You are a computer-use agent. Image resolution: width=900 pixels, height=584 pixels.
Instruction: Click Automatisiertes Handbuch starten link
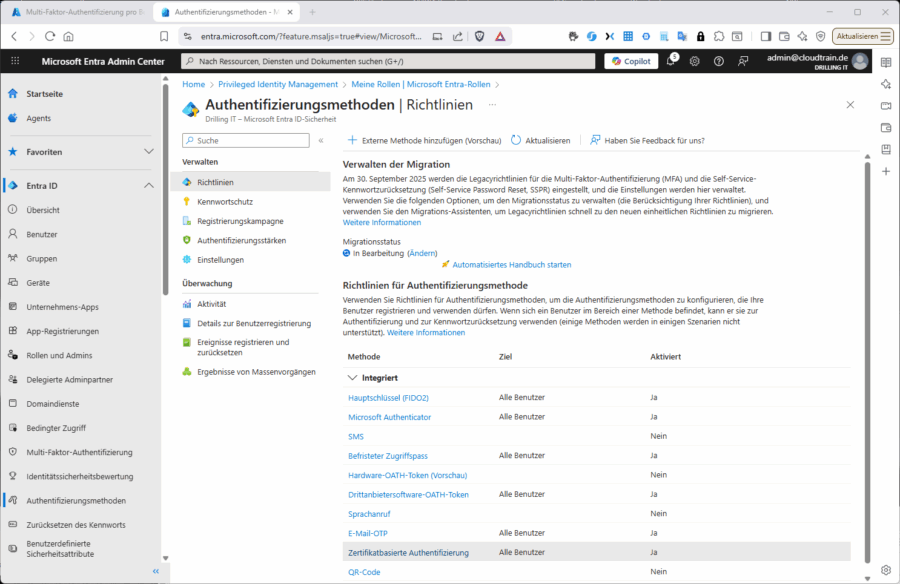click(x=512, y=265)
